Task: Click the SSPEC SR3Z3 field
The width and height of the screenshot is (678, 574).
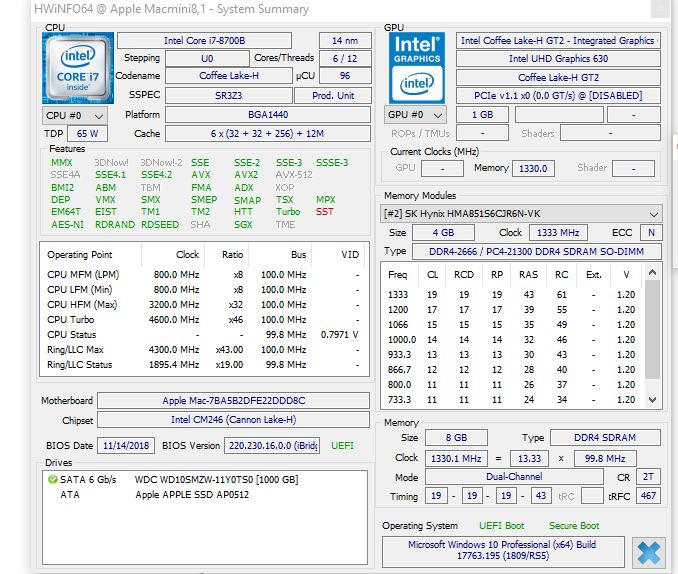Action: pyautogui.click(x=229, y=95)
